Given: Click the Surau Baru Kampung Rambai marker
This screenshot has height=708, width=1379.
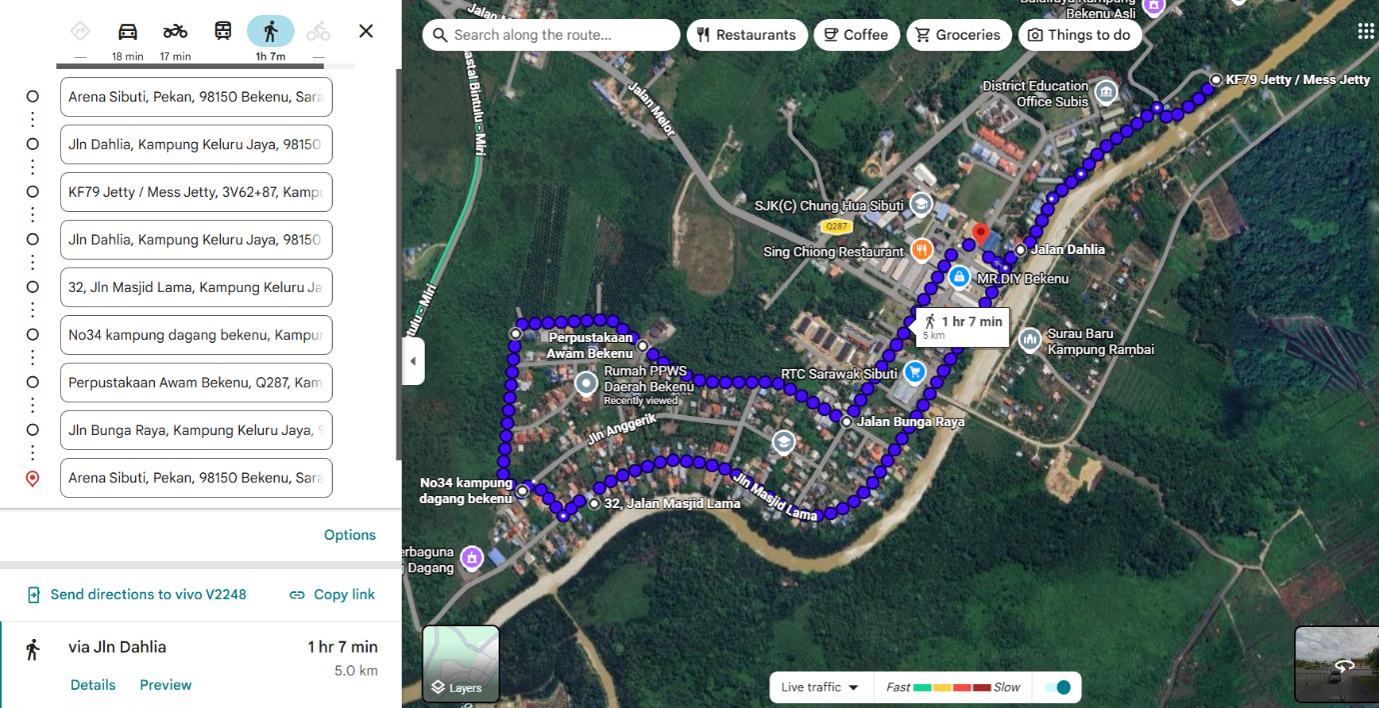Looking at the screenshot, I should tap(1030, 340).
